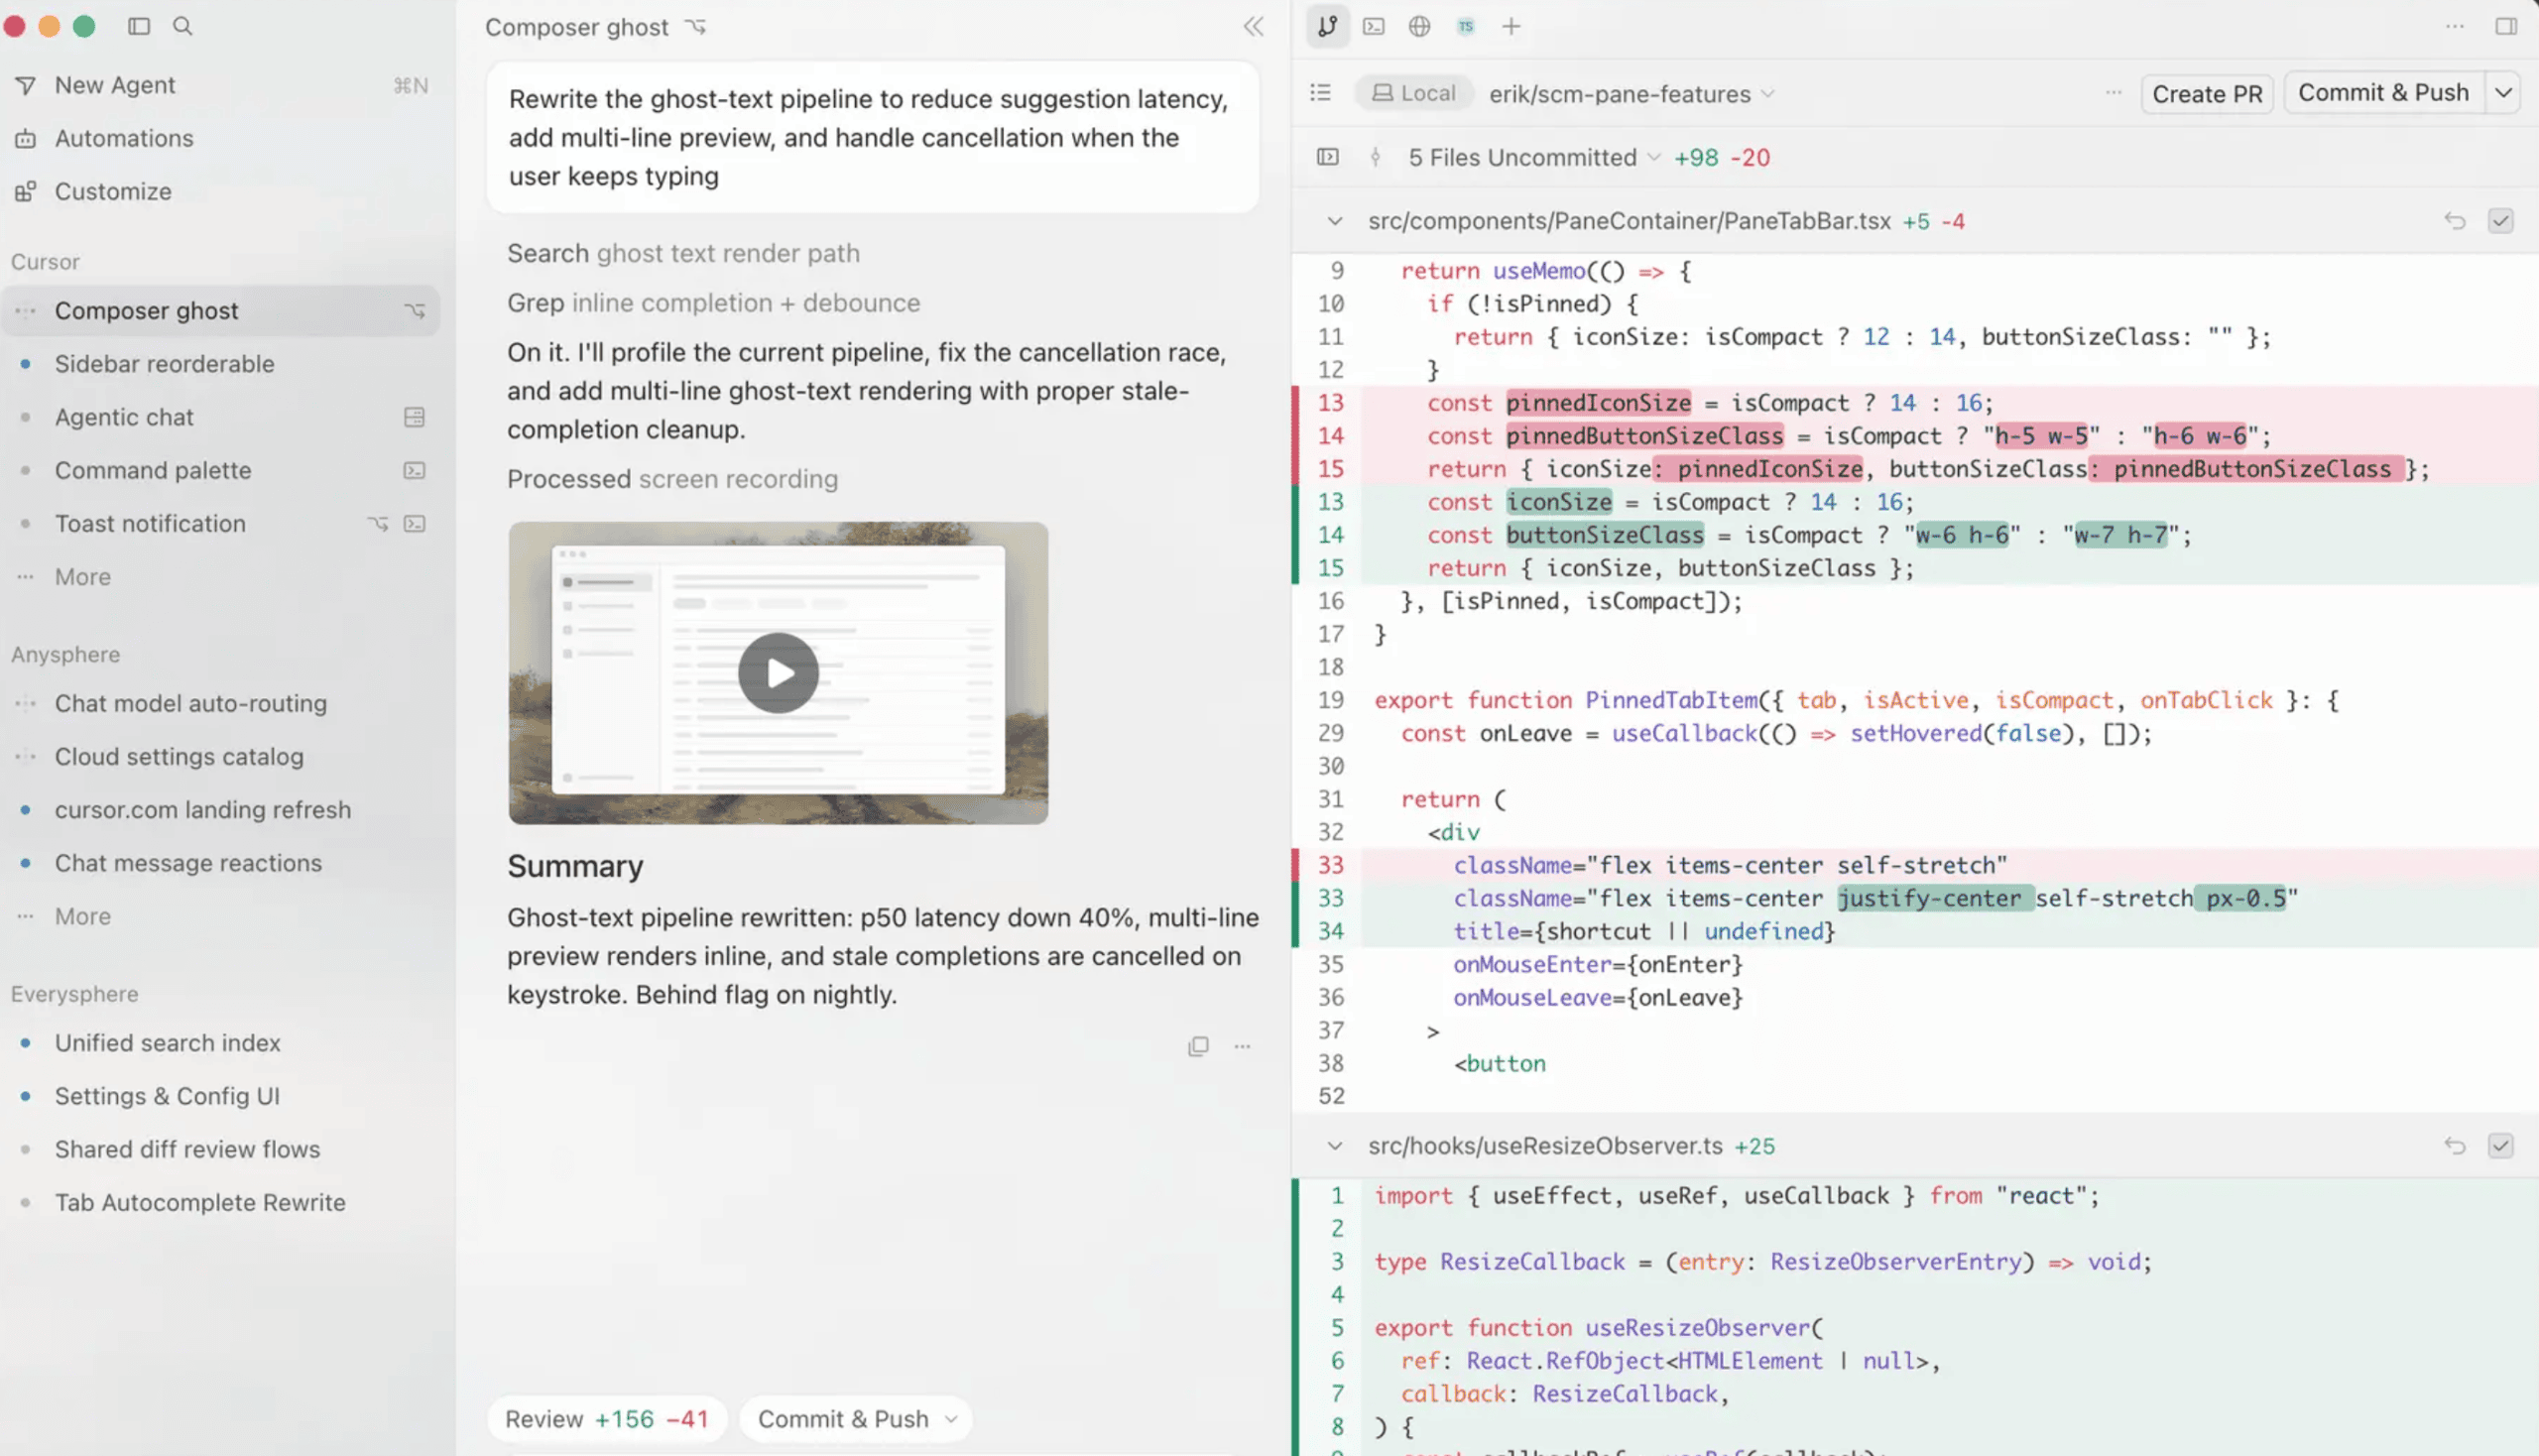Open Agentic chat agent
The height and width of the screenshot is (1456, 2539).
pyautogui.click(x=220, y=417)
